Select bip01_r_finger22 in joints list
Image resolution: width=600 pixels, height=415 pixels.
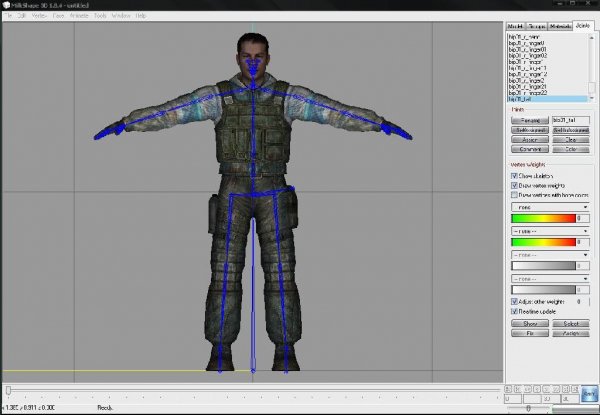[528, 93]
